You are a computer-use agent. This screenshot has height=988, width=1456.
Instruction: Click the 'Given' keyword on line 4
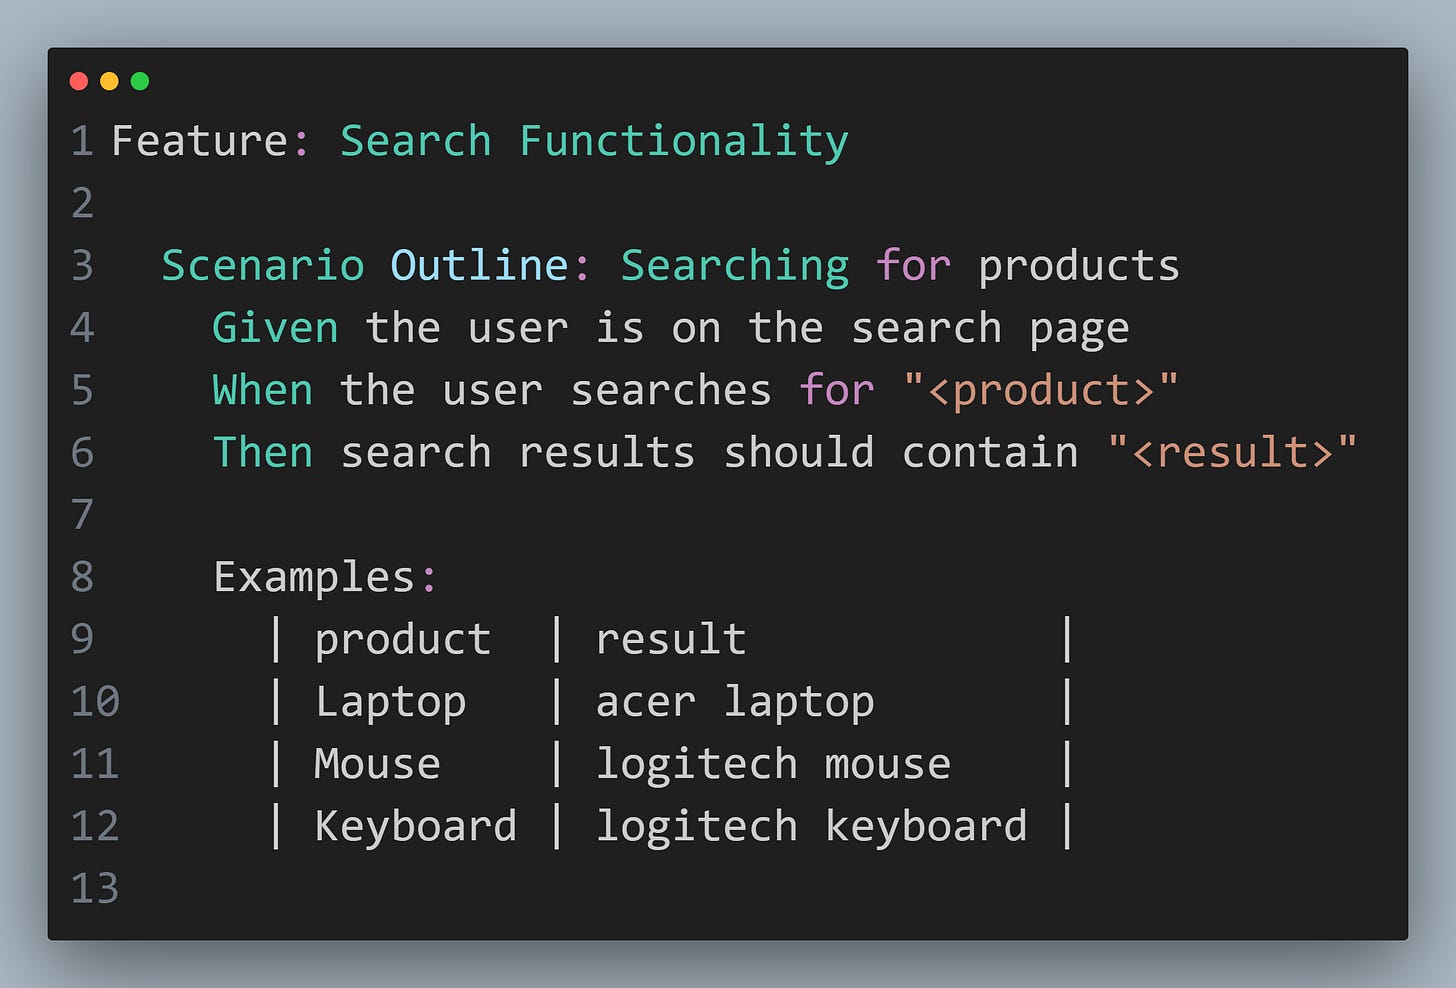coord(275,328)
